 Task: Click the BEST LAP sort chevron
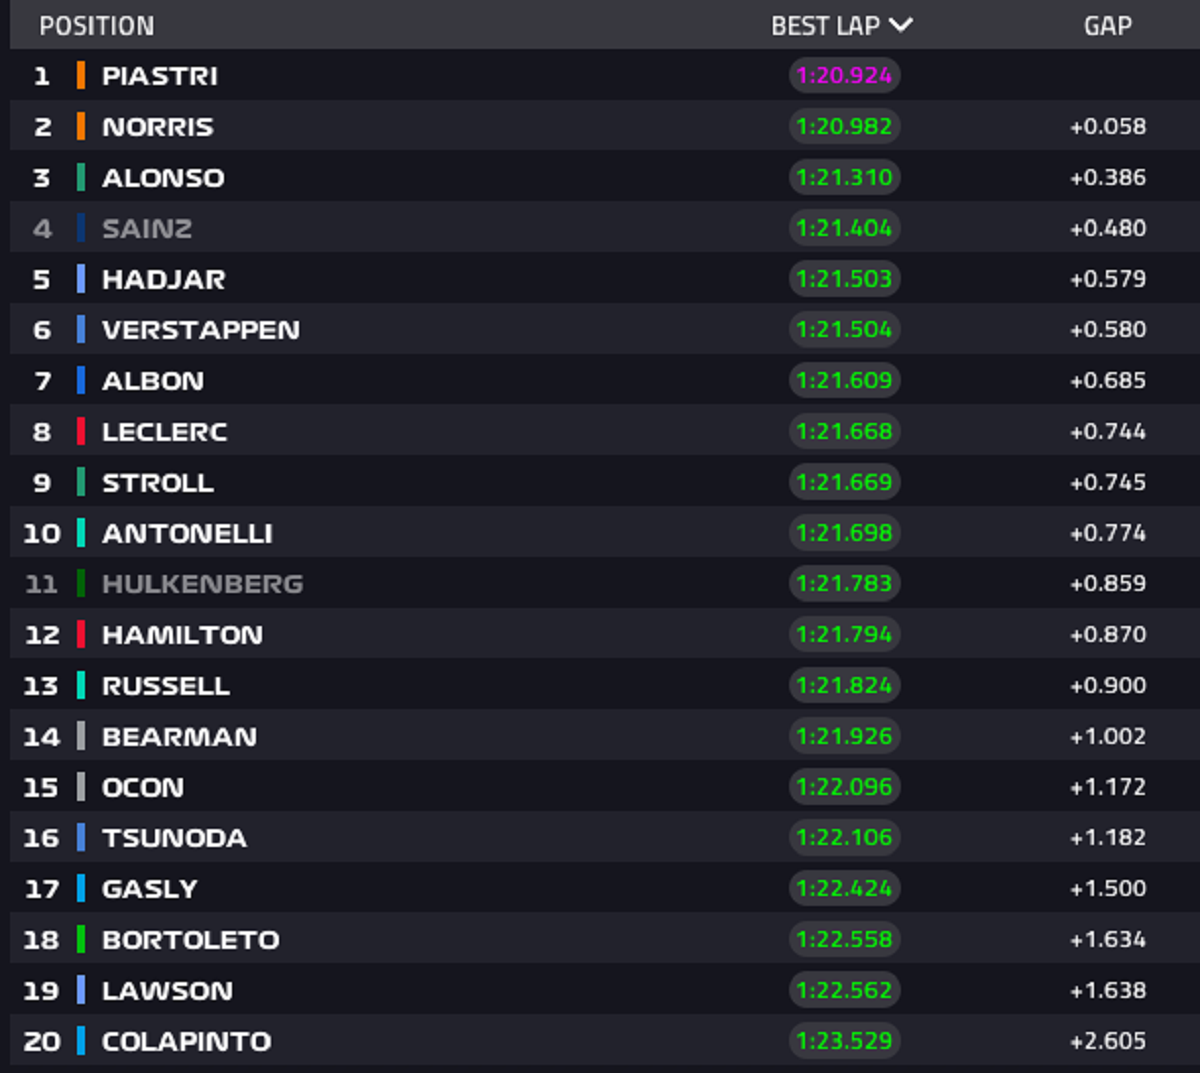point(901,25)
